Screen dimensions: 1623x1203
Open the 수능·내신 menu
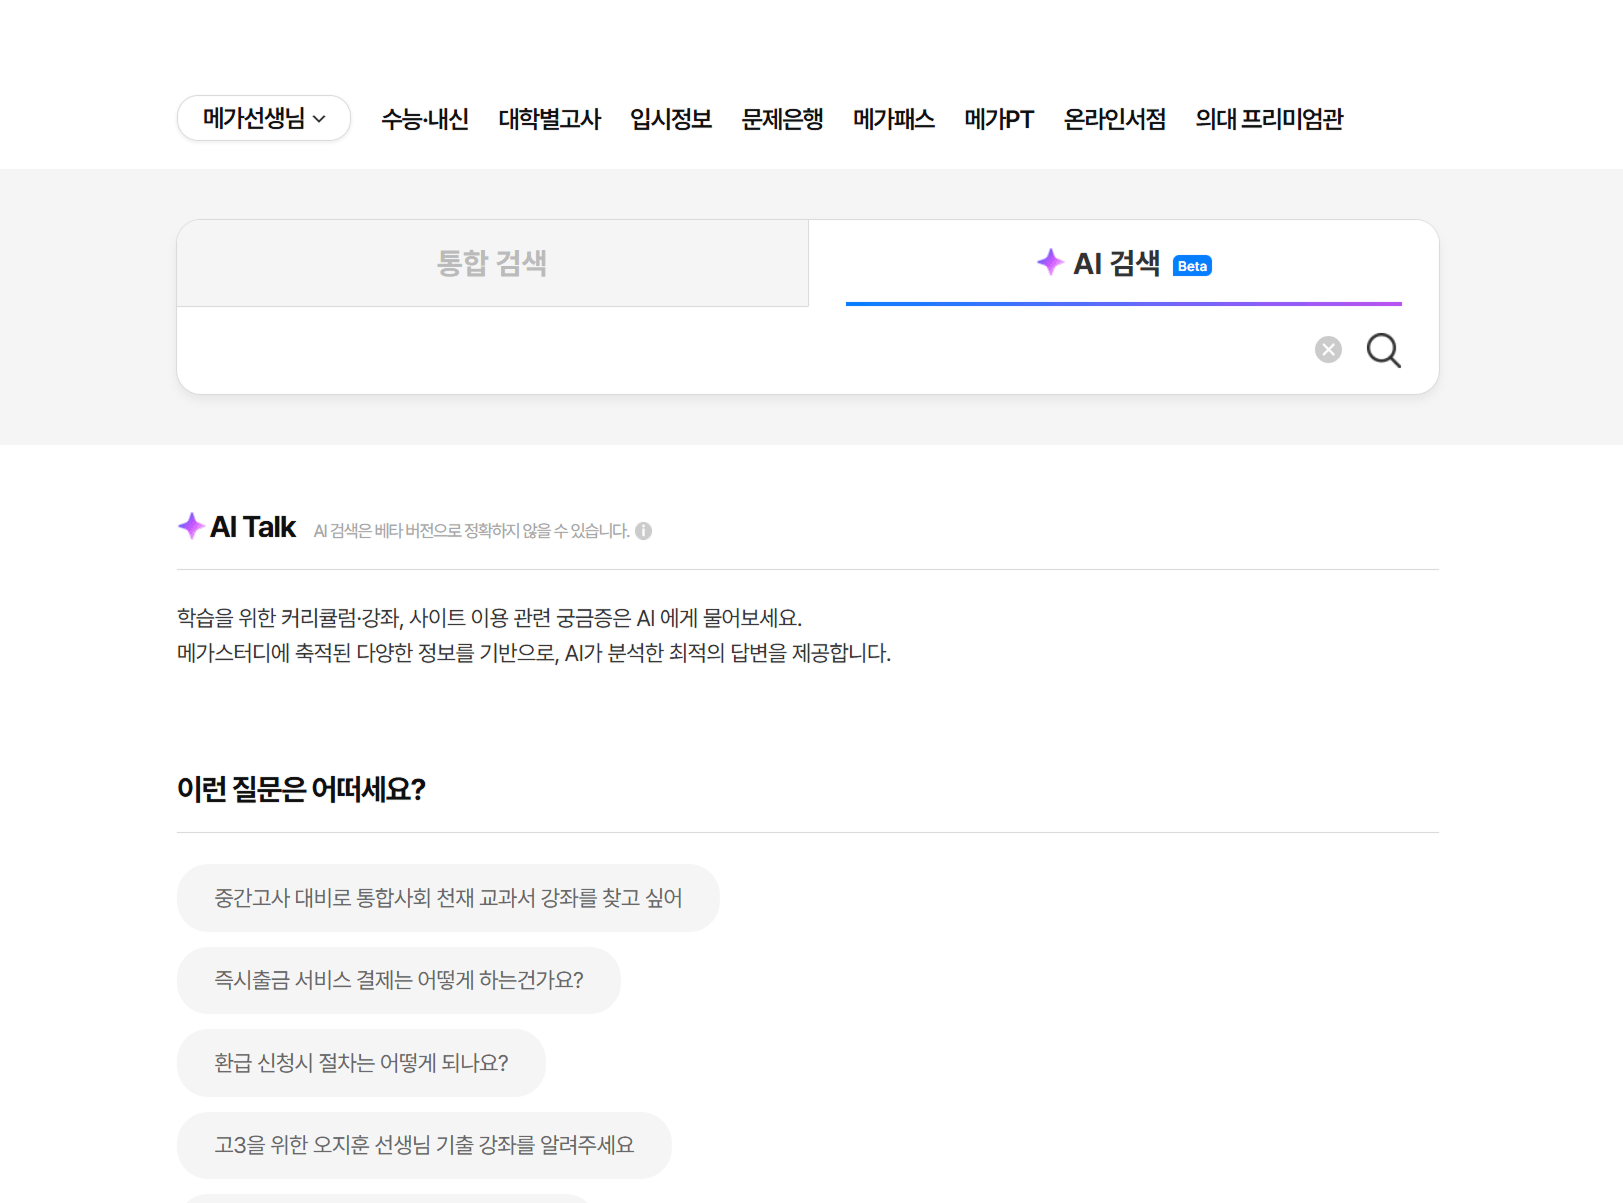pyautogui.click(x=425, y=120)
